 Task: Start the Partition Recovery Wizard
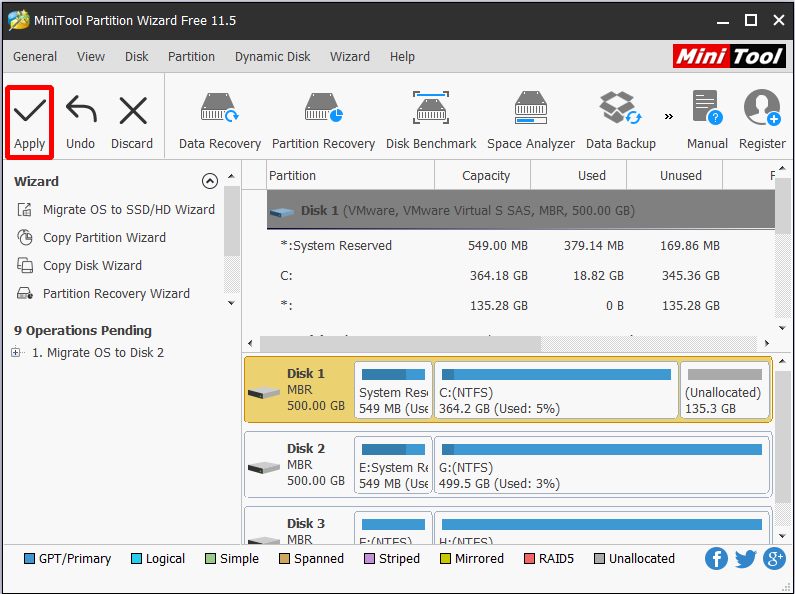coord(116,293)
